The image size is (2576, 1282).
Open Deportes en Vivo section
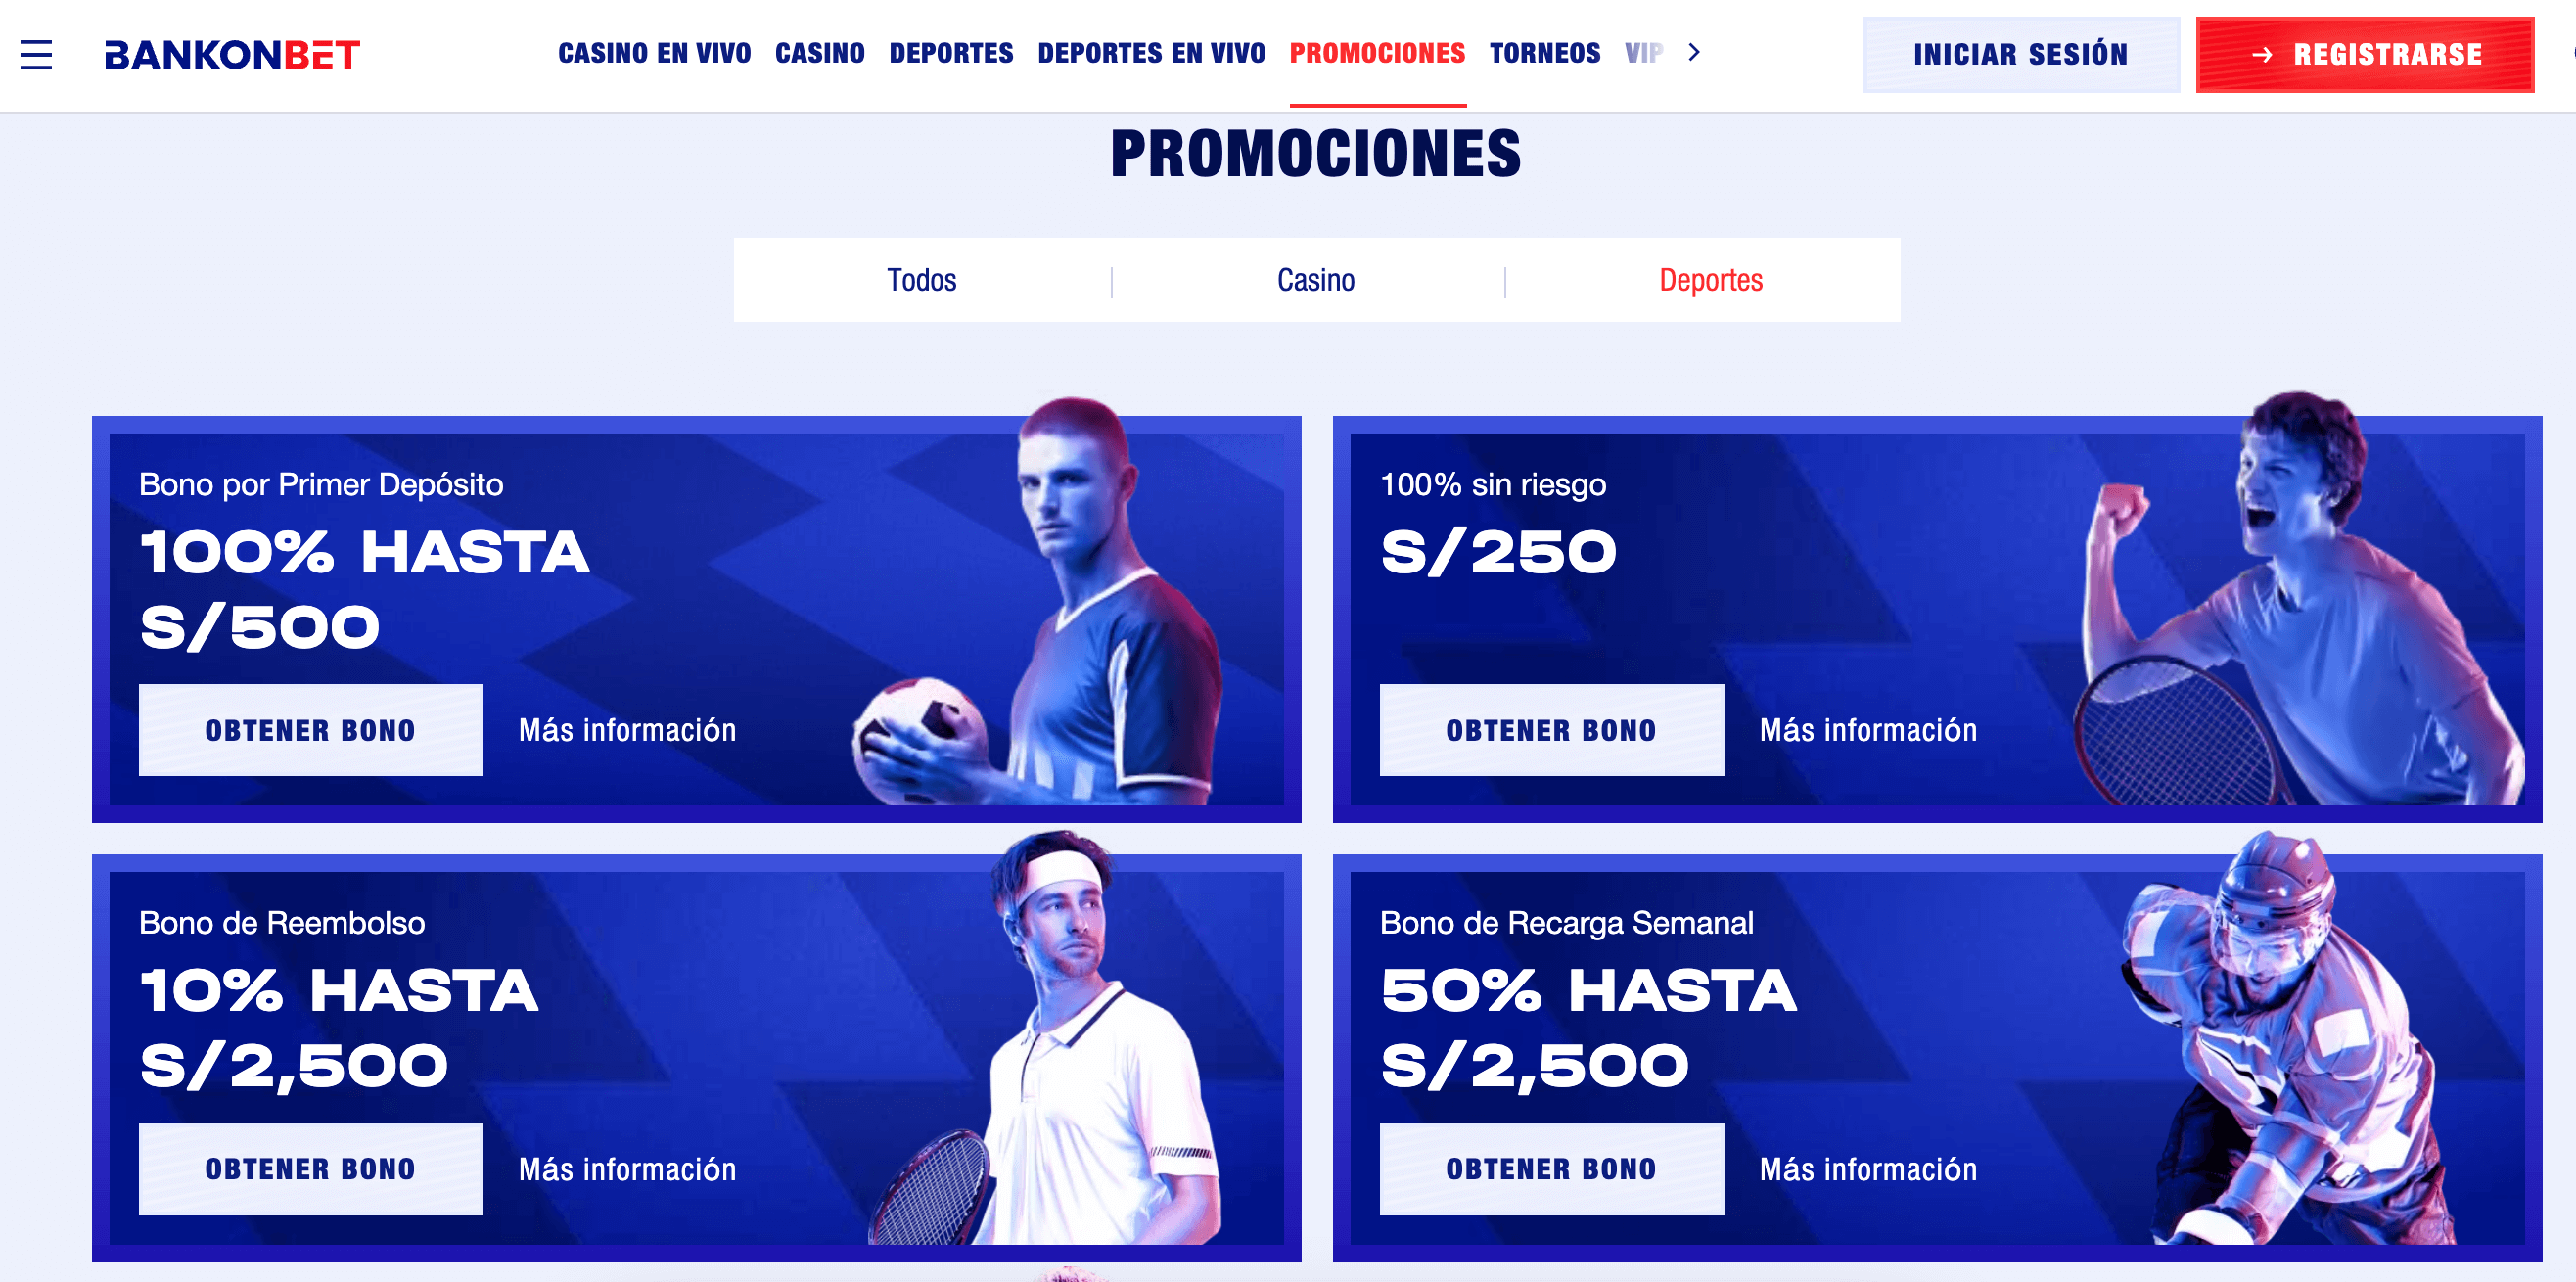click(x=1151, y=53)
